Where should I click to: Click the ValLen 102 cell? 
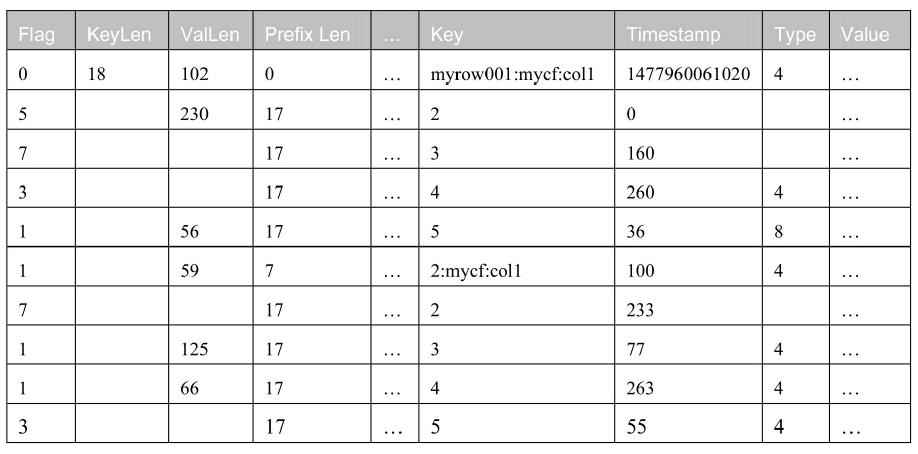tap(211, 70)
